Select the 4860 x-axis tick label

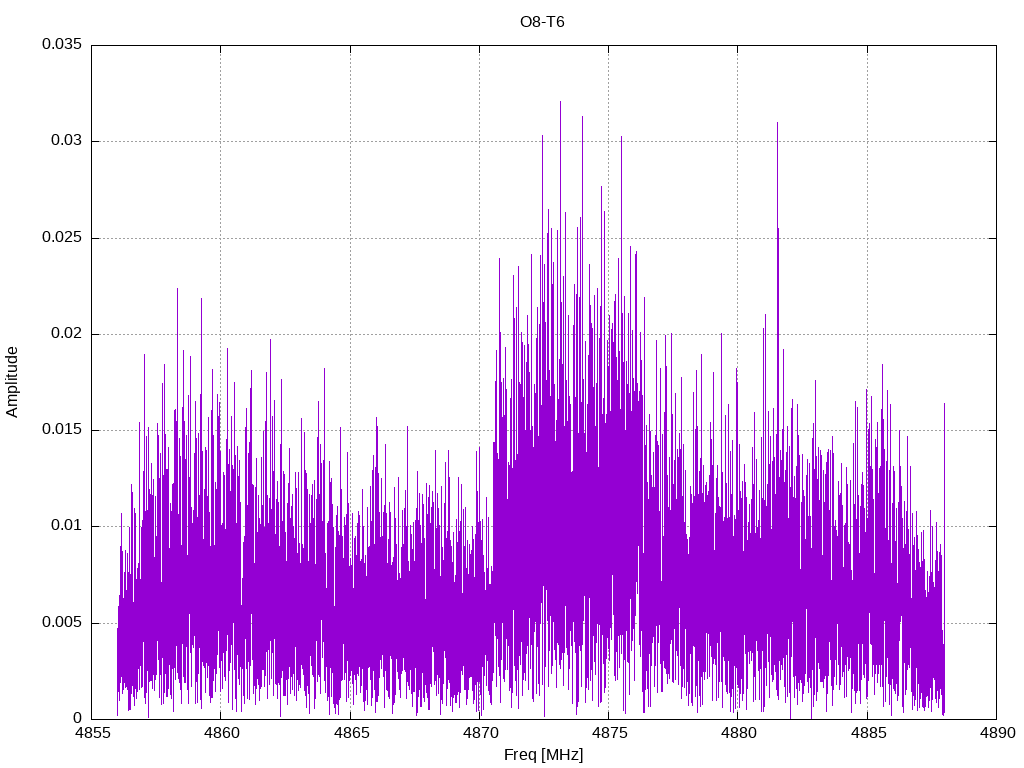pyautogui.click(x=221, y=733)
